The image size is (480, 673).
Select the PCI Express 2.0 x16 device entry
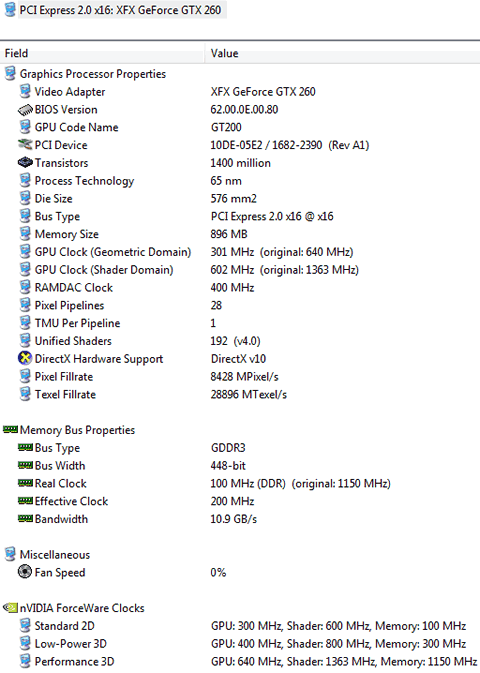[x=115, y=10]
